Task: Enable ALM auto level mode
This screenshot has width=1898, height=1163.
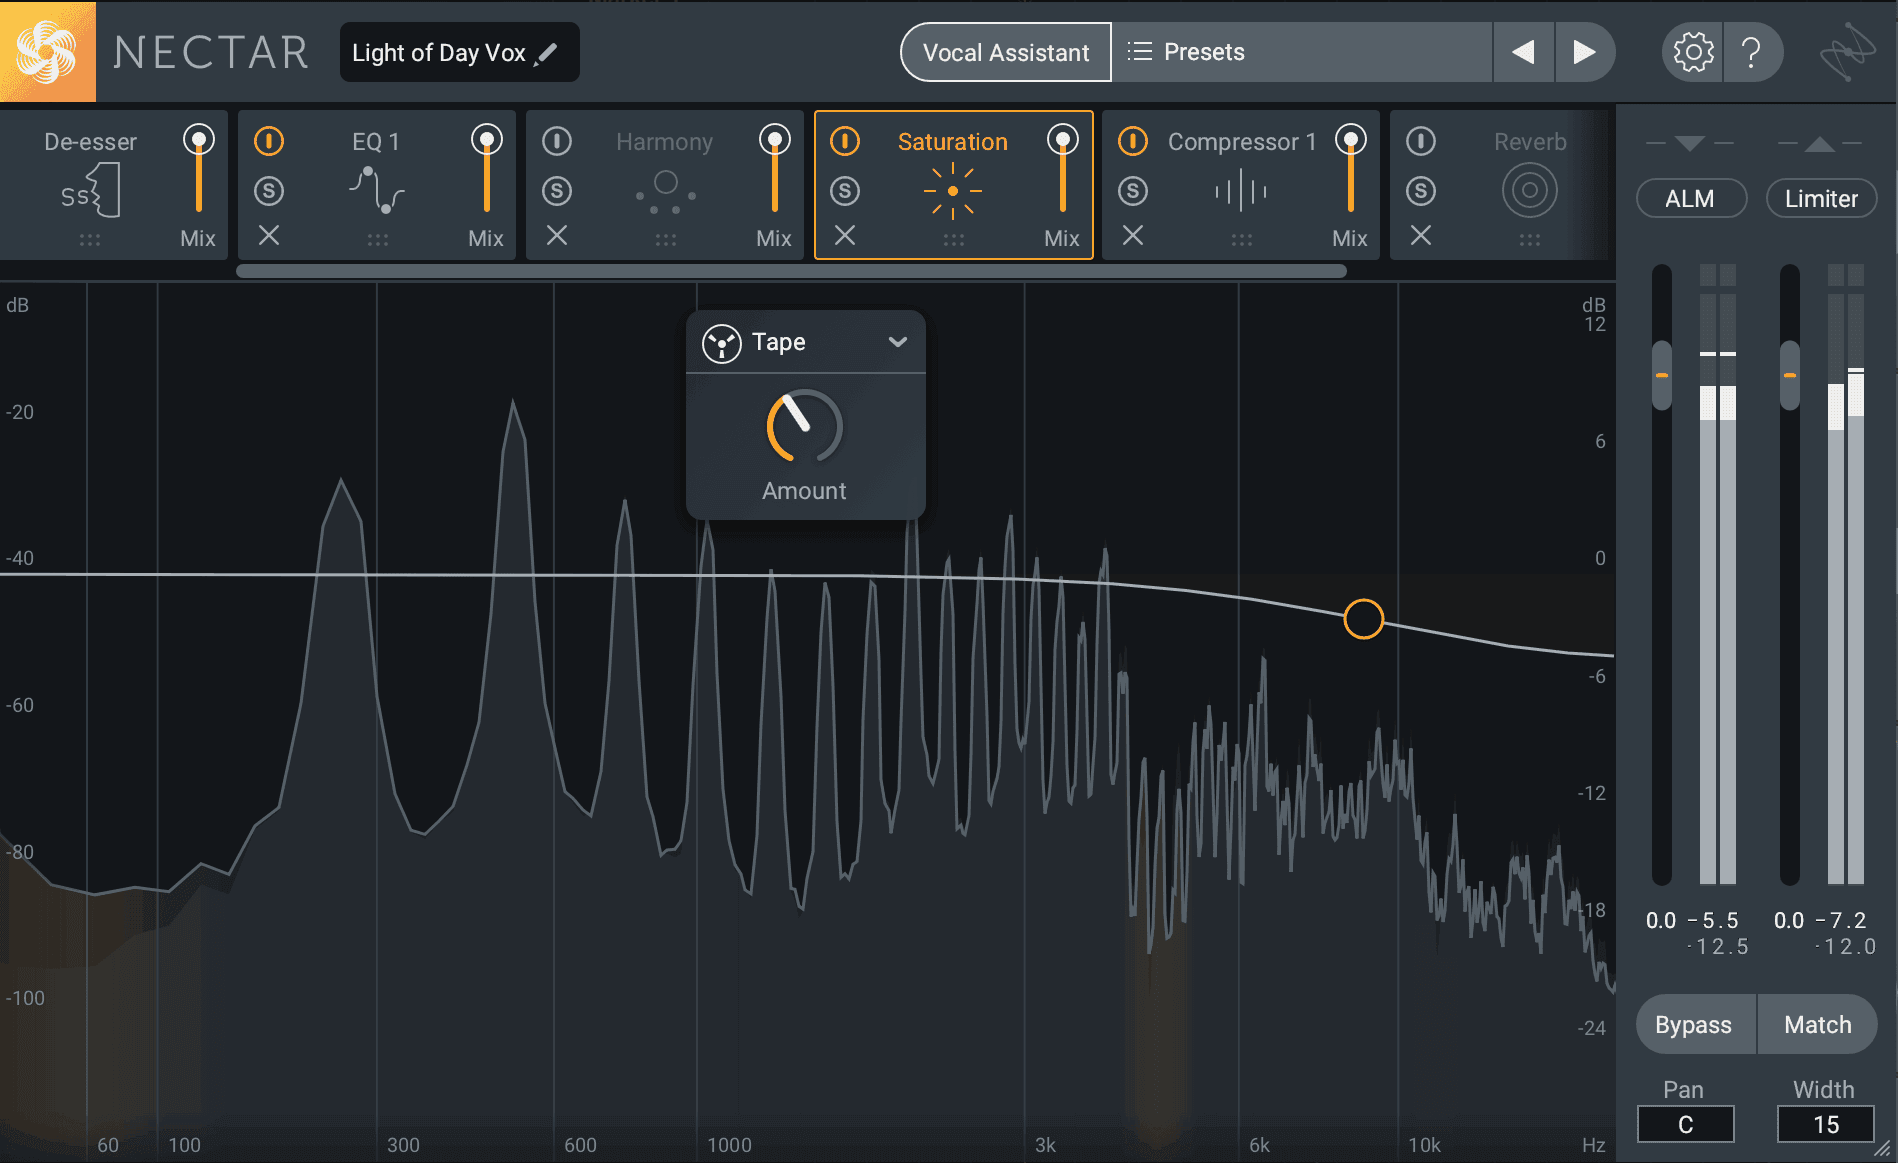Action: tap(1691, 198)
